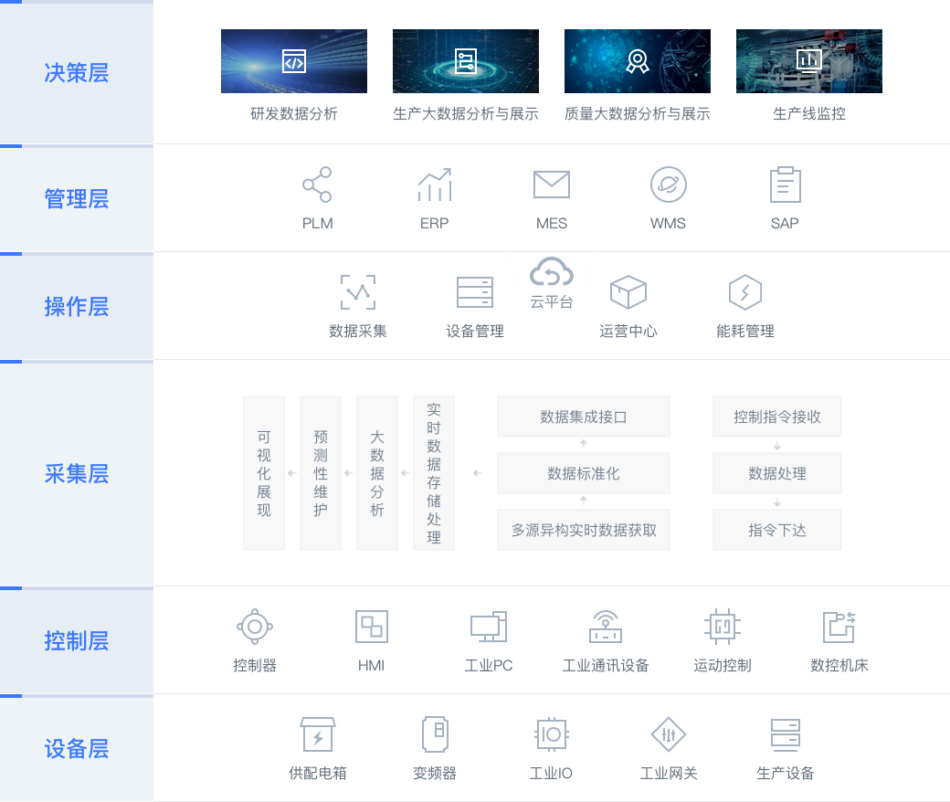950x802 pixels.
Task: Click the SAP clipboard icon
Action: (785, 184)
